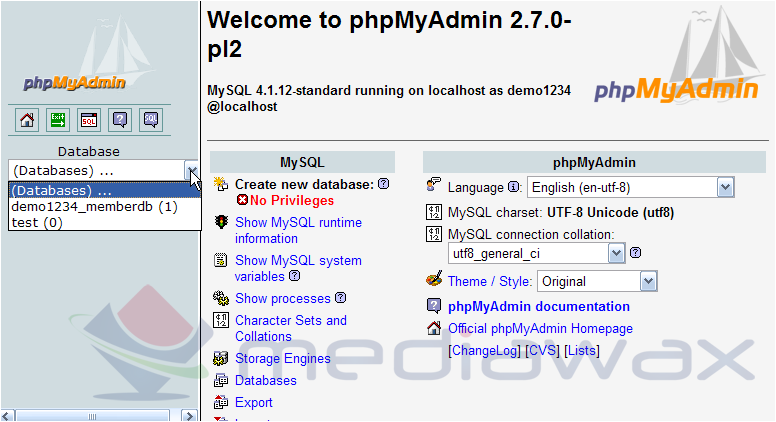Open the phpMyAdmin documentation icon in the sidebar
Image resolution: width=776 pixels, height=422 pixels.
(120, 120)
